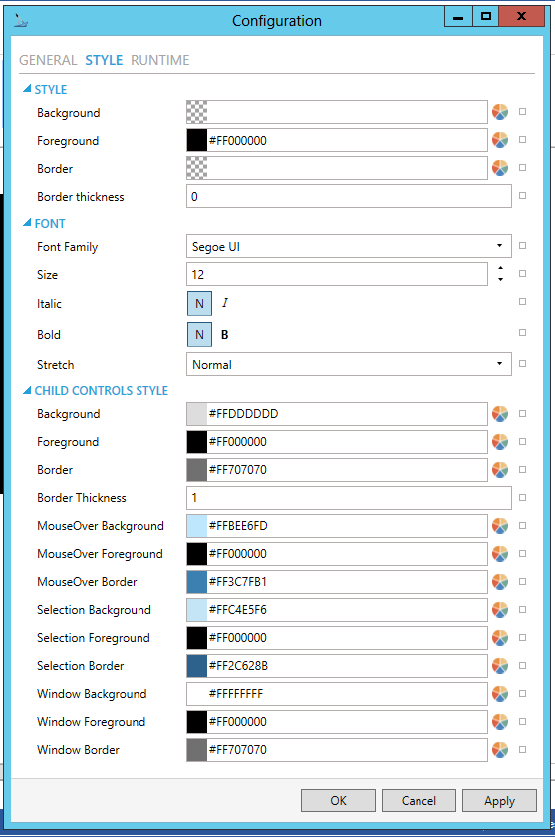Open color wheel beside Window Border
This screenshot has width=555, height=837.
[x=500, y=749]
